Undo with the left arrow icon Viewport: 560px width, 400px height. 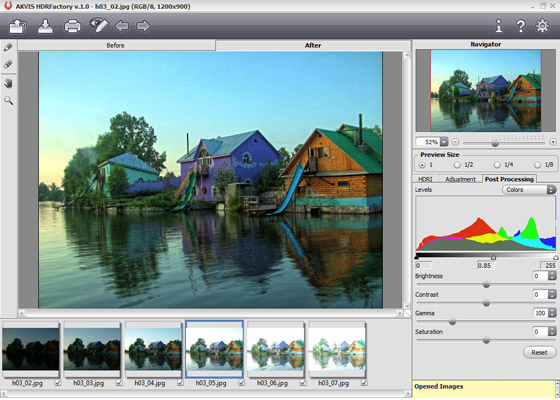tap(122, 26)
